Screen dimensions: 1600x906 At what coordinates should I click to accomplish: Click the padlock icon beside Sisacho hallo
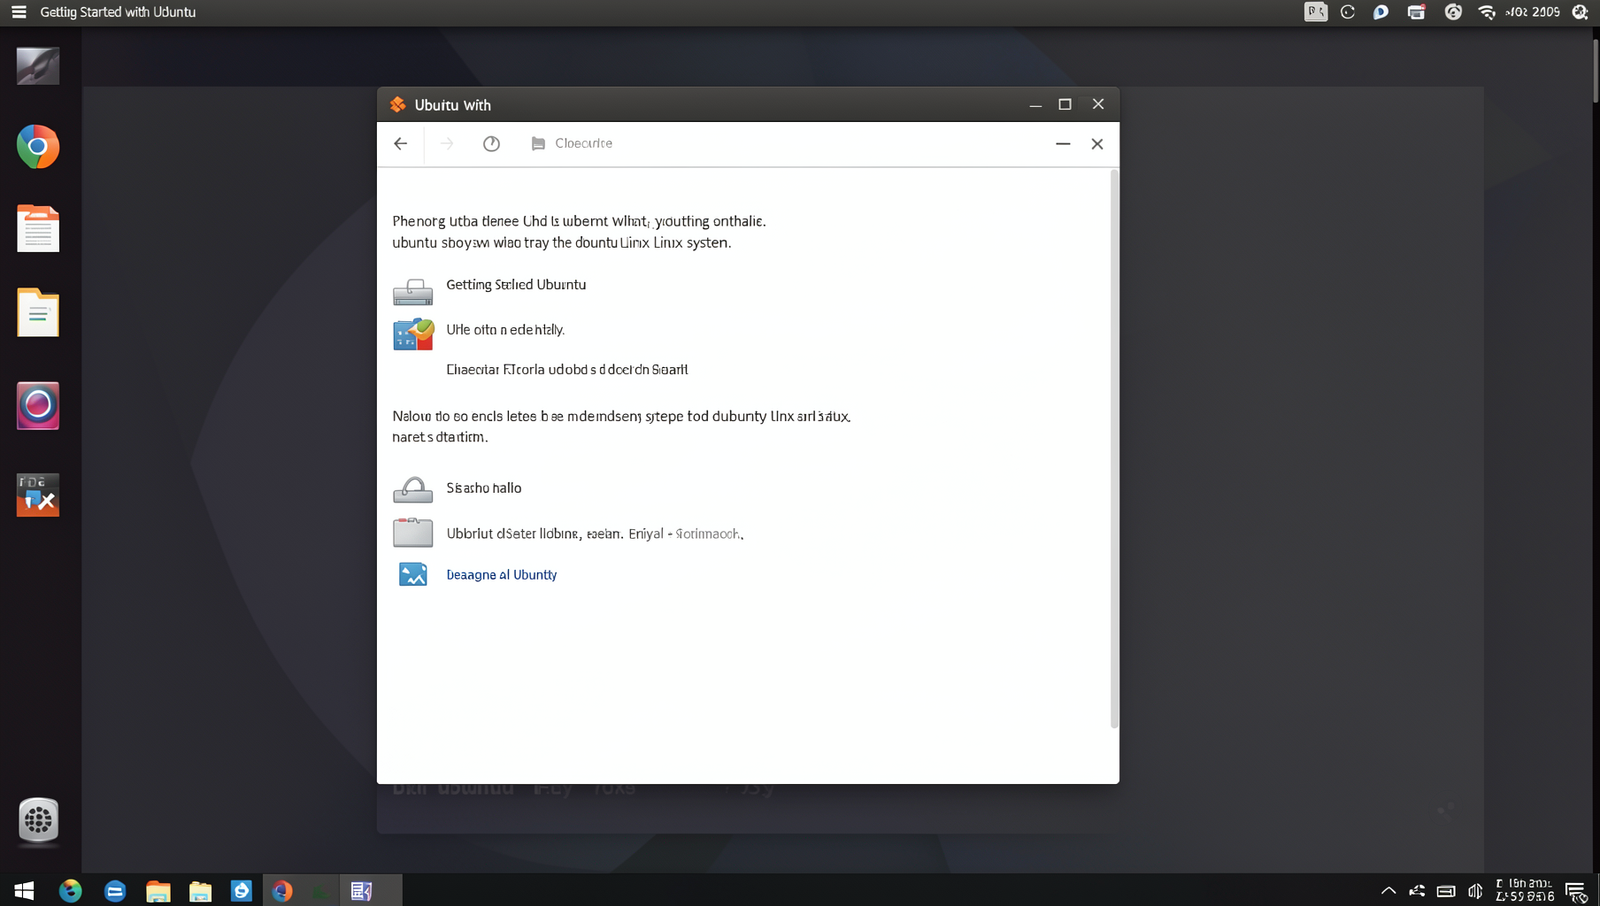413,489
